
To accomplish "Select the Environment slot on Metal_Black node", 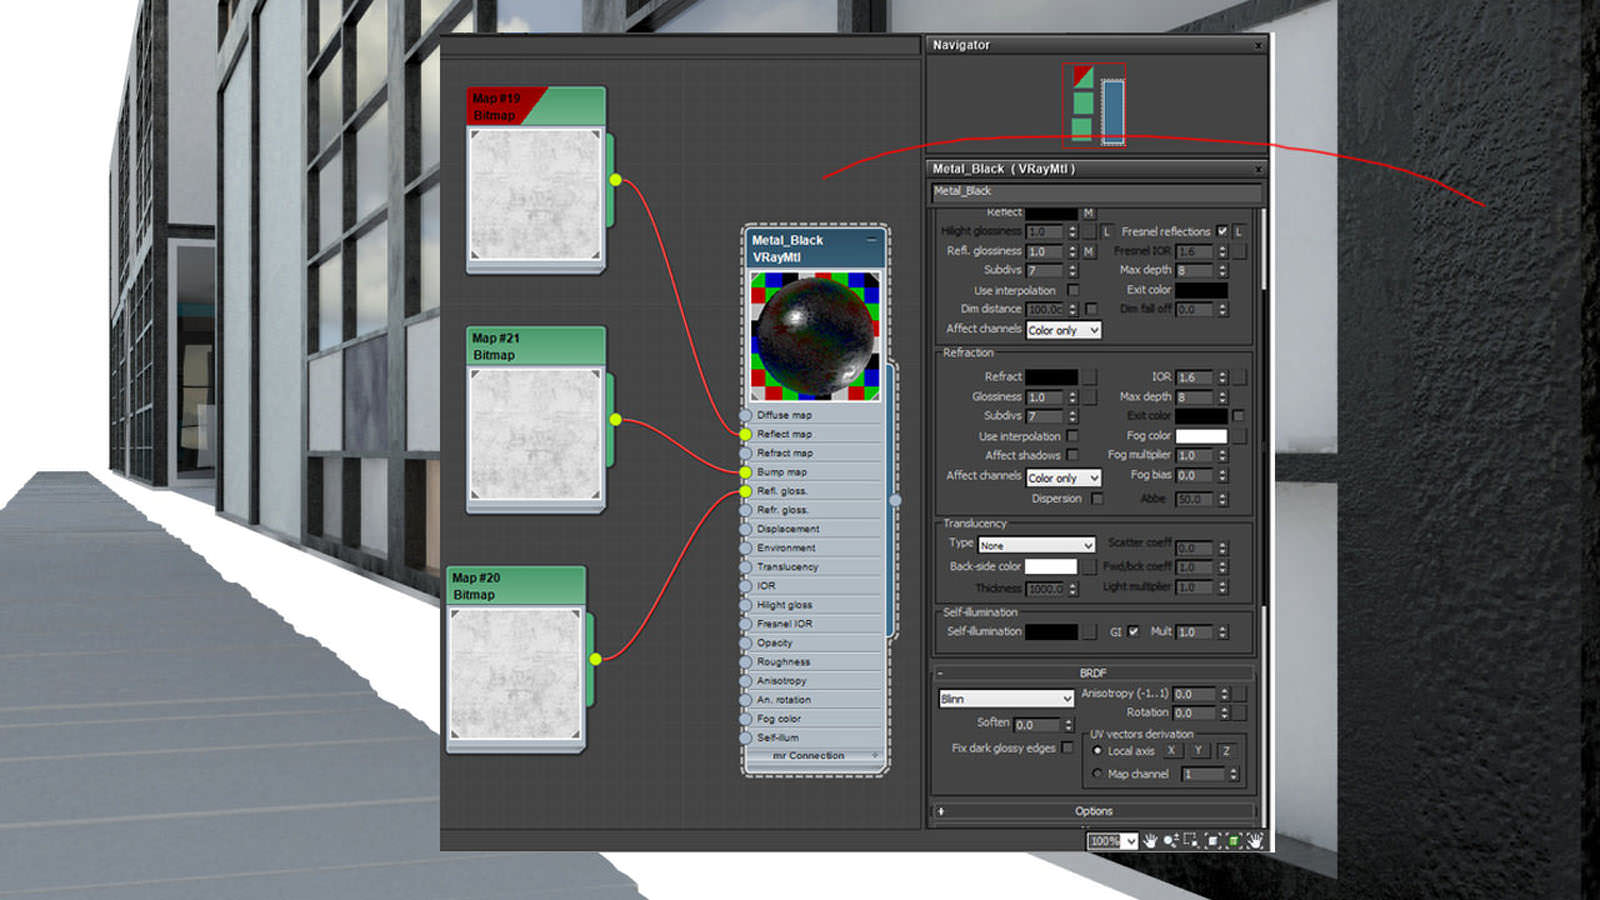I will (x=815, y=548).
